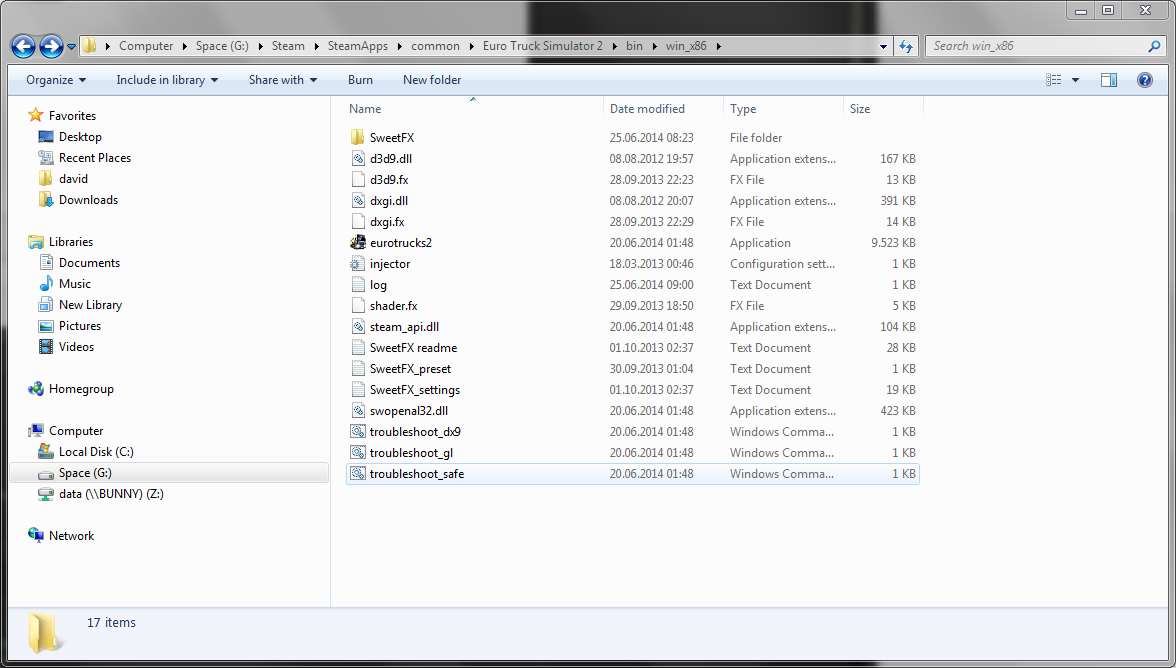Image resolution: width=1176 pixels, height=668 pixels.
Task: Select the injector configuration file icon
Action: tap(358, 264)
